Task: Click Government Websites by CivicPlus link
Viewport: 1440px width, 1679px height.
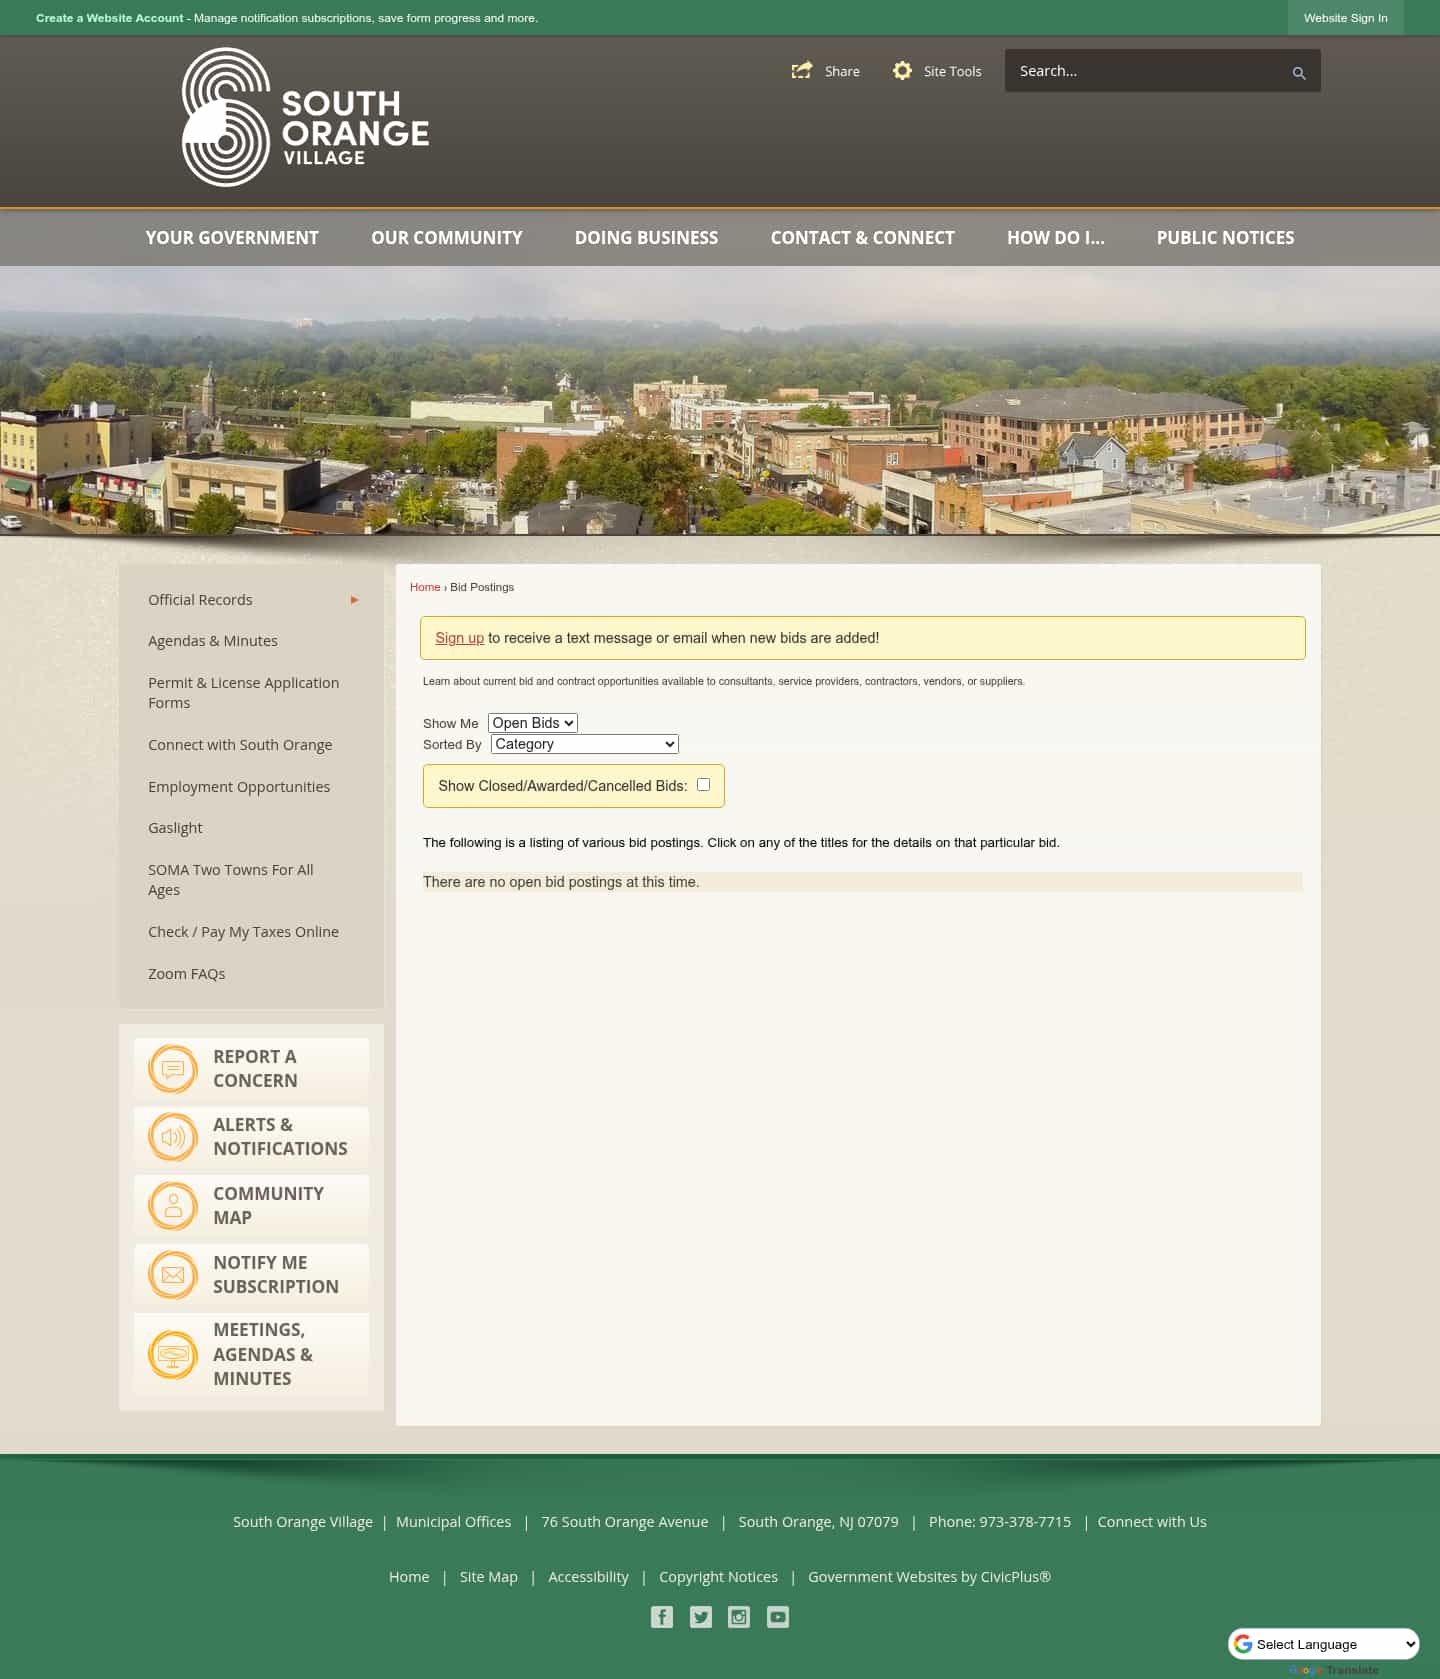Action: [929, 1577]
